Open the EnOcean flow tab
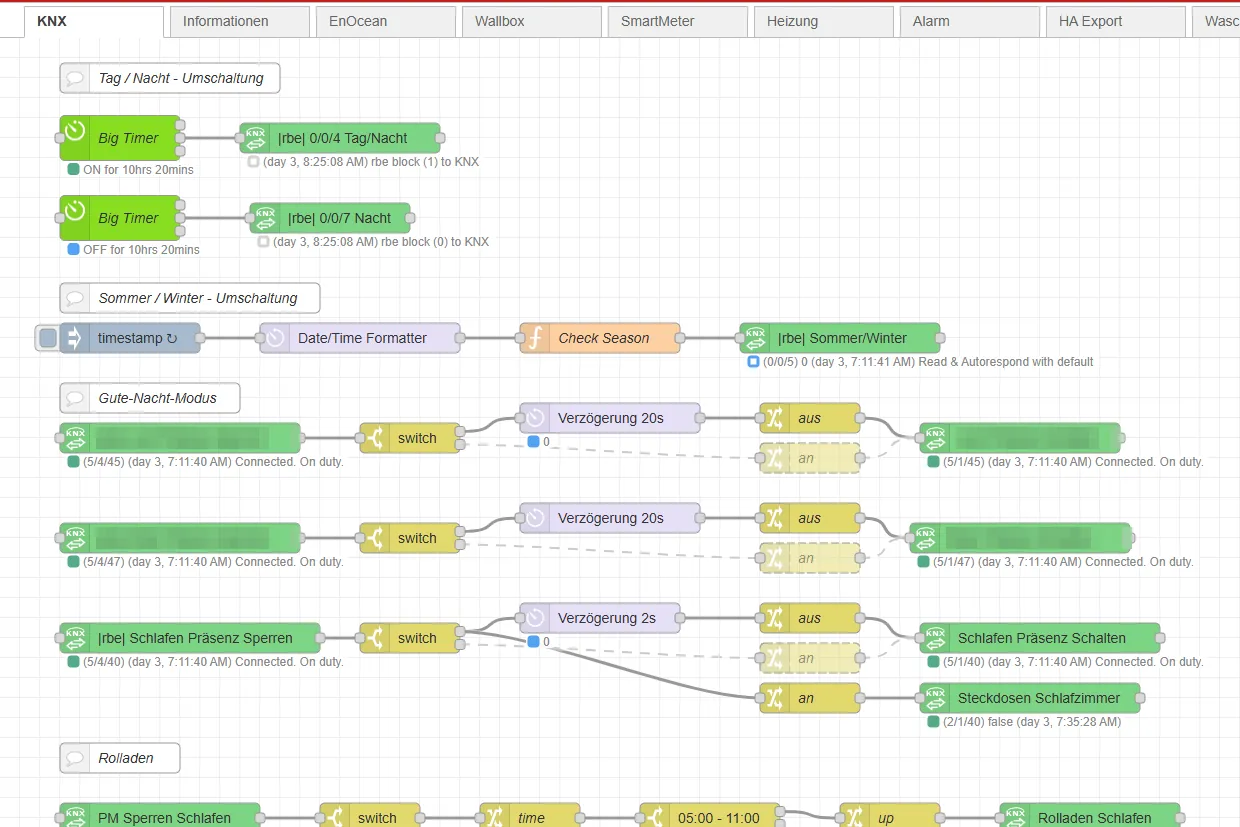 (x=385, y=21)
